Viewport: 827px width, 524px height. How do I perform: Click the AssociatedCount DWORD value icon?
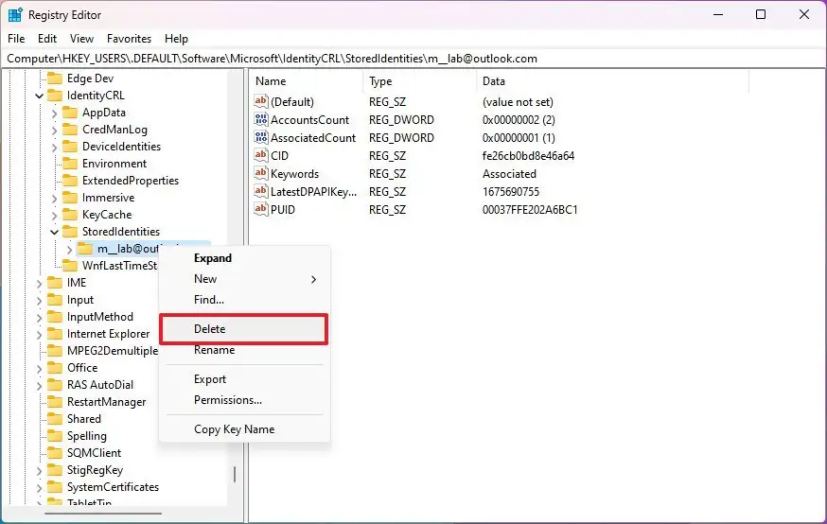pyautogui.click(x=261, y=138)
